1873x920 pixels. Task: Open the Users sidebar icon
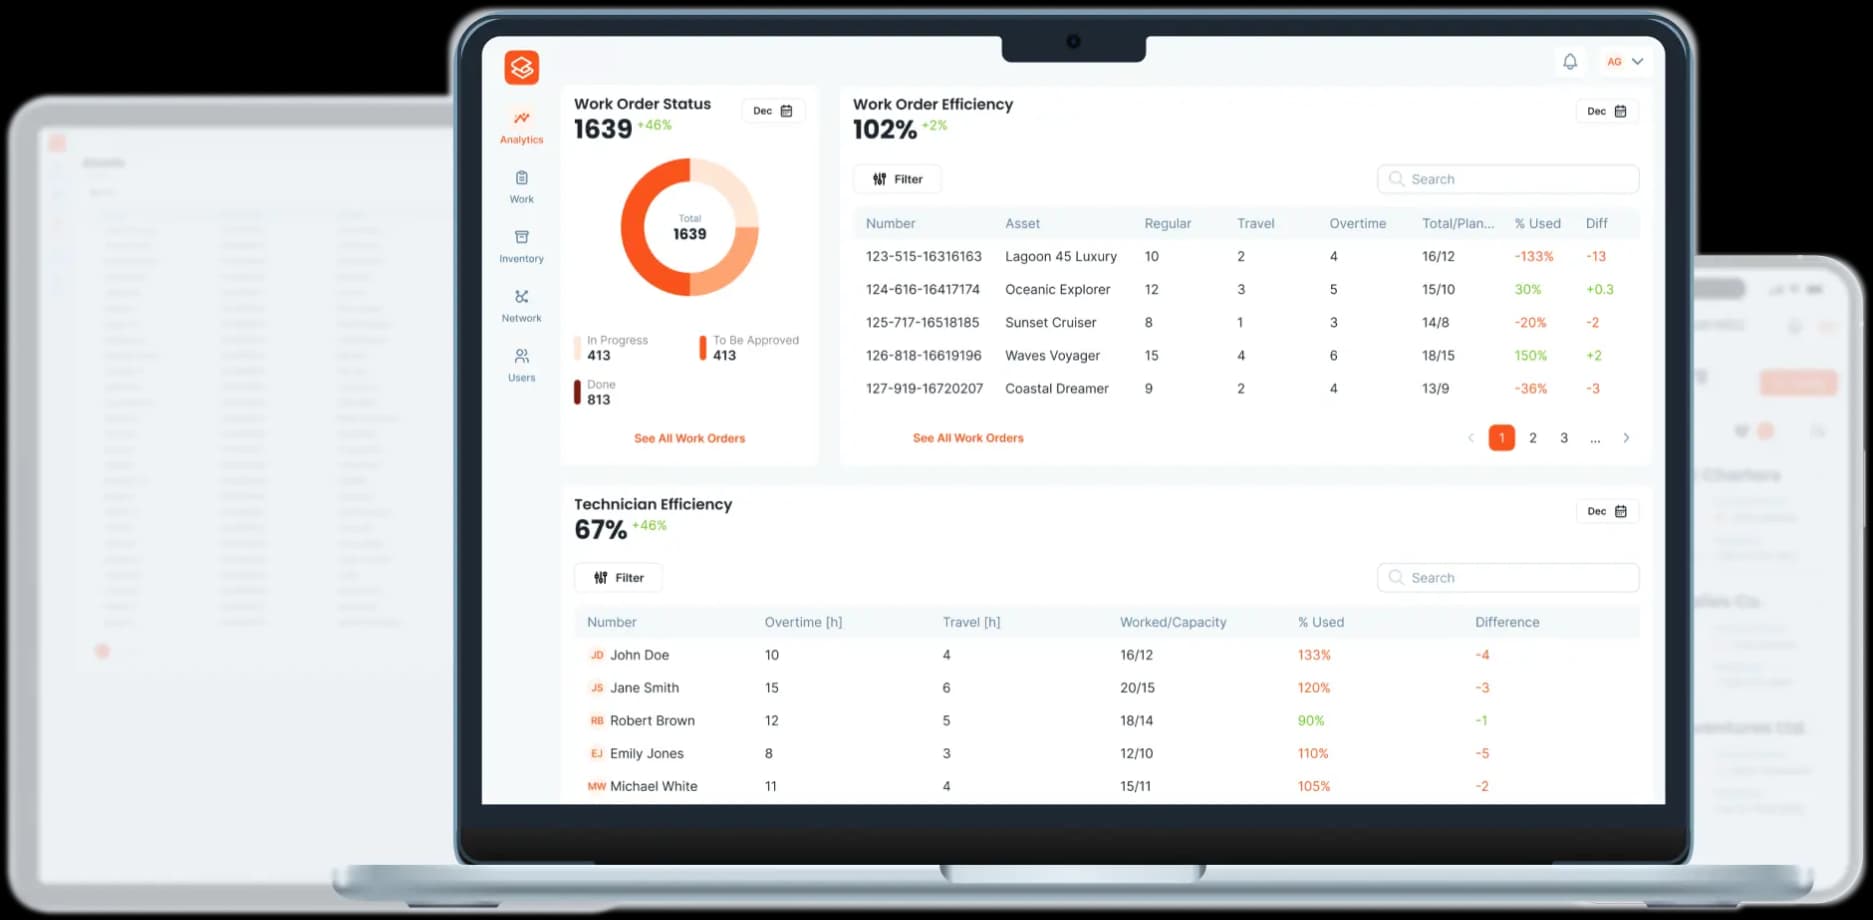pyautogui.click(x=521, y=365)
